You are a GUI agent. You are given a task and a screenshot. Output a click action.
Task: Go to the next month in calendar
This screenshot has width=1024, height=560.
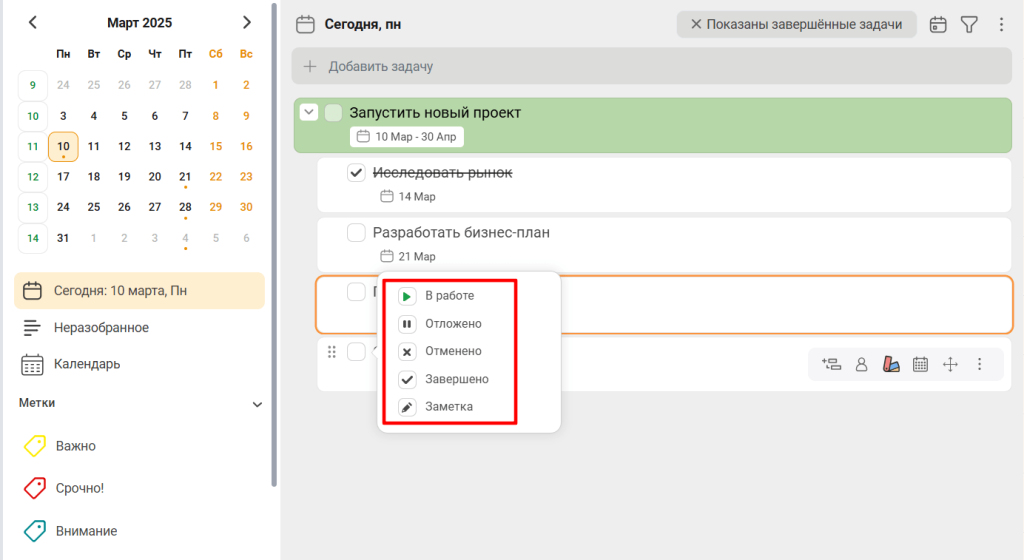pos(247,22)
